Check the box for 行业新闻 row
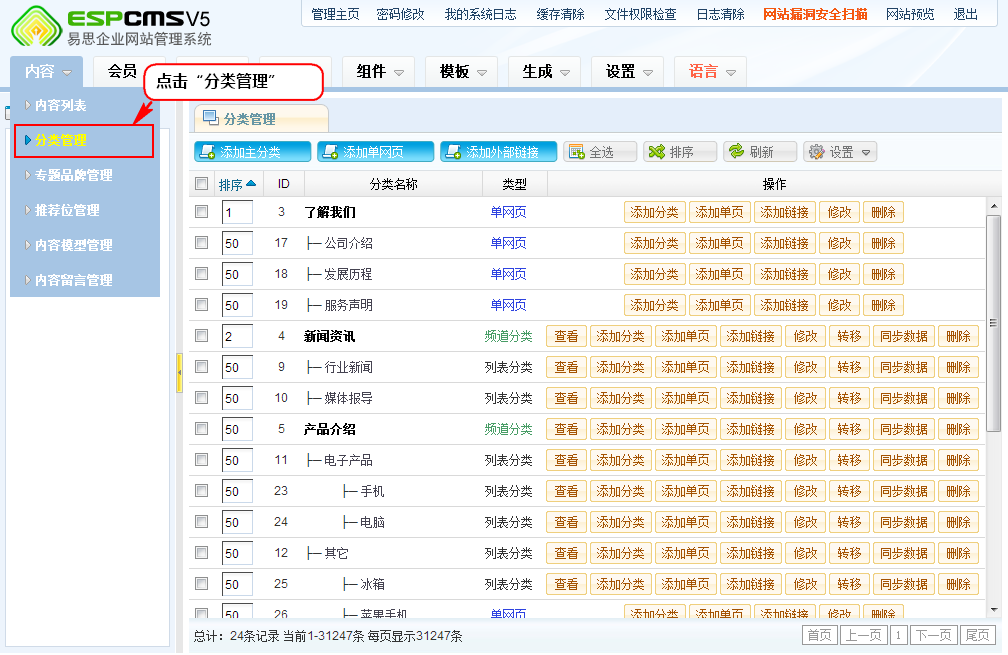 point(202,366)
